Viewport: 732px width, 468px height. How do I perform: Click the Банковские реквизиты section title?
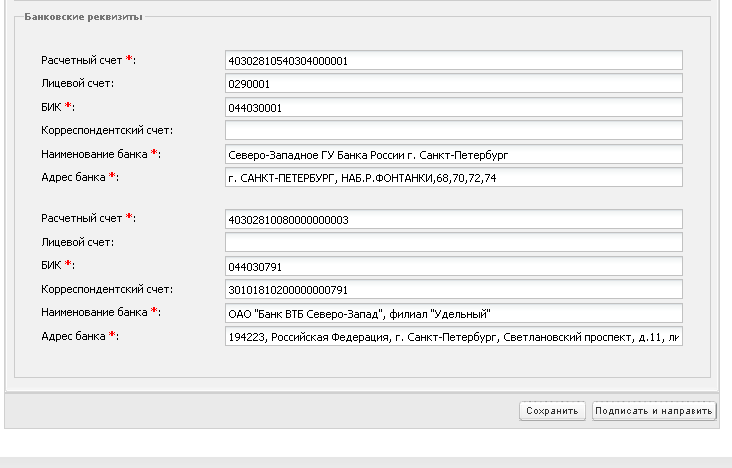click(x=83, y=17)
